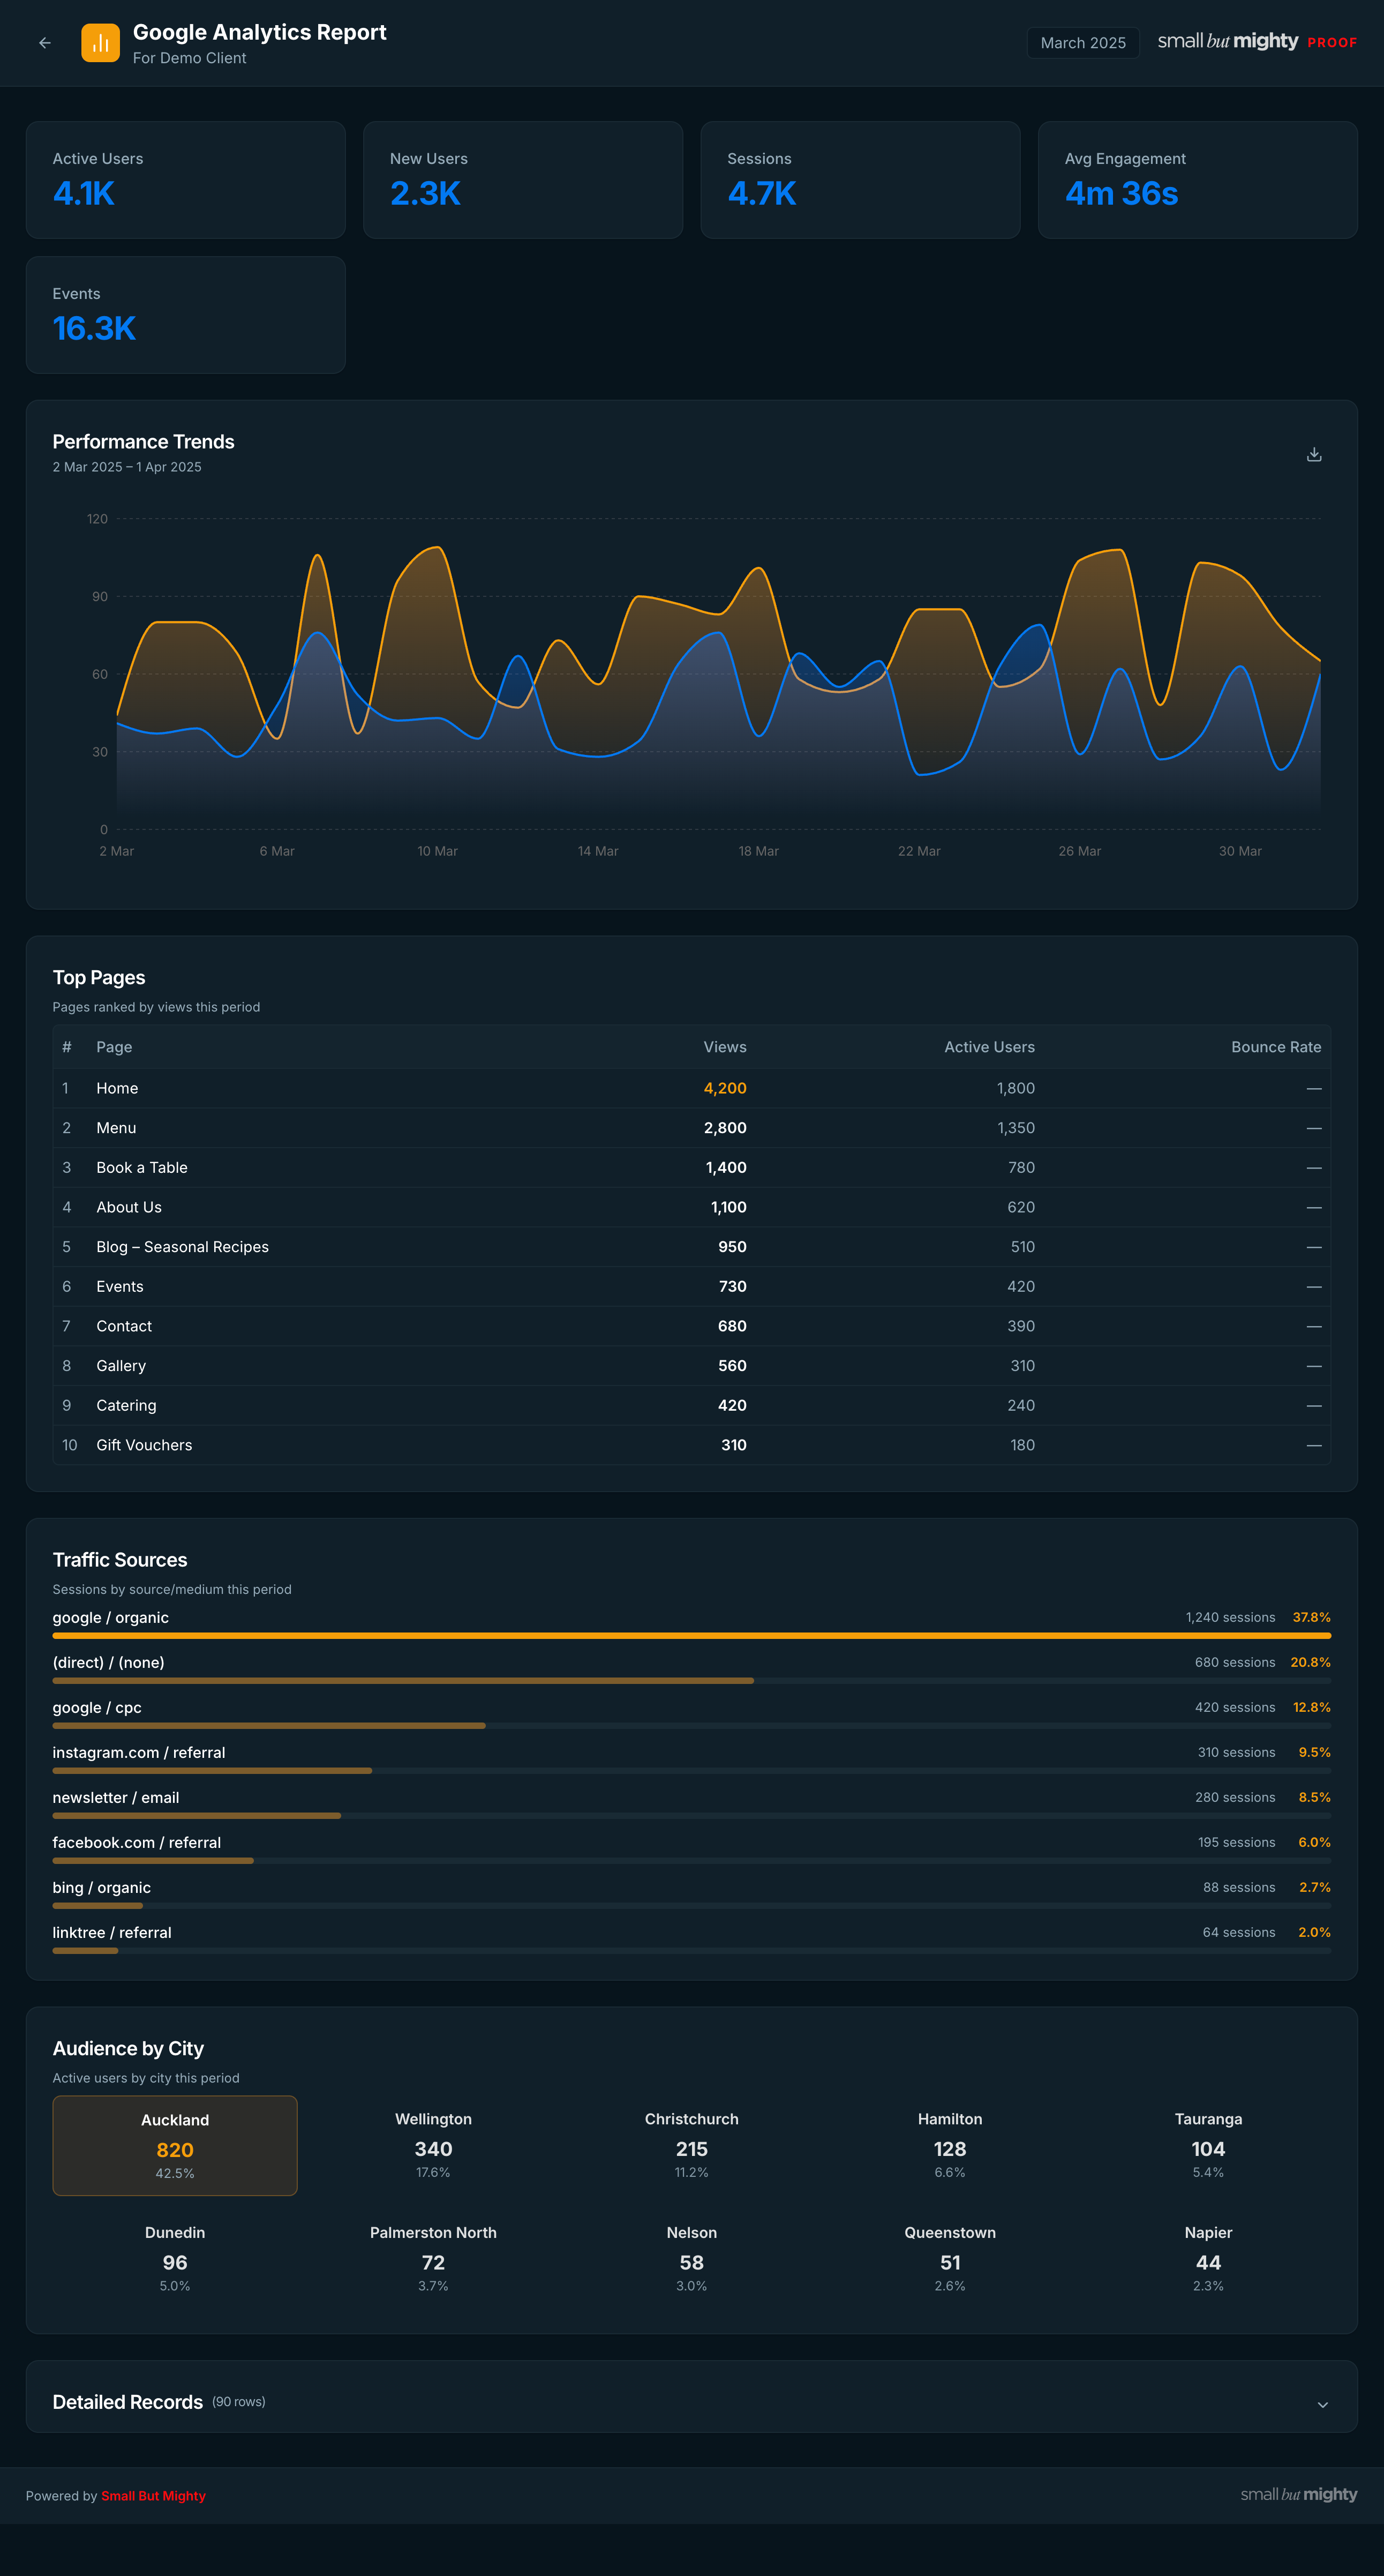Select the About Us row
1384x2576 pixels.
point(692,1207)
